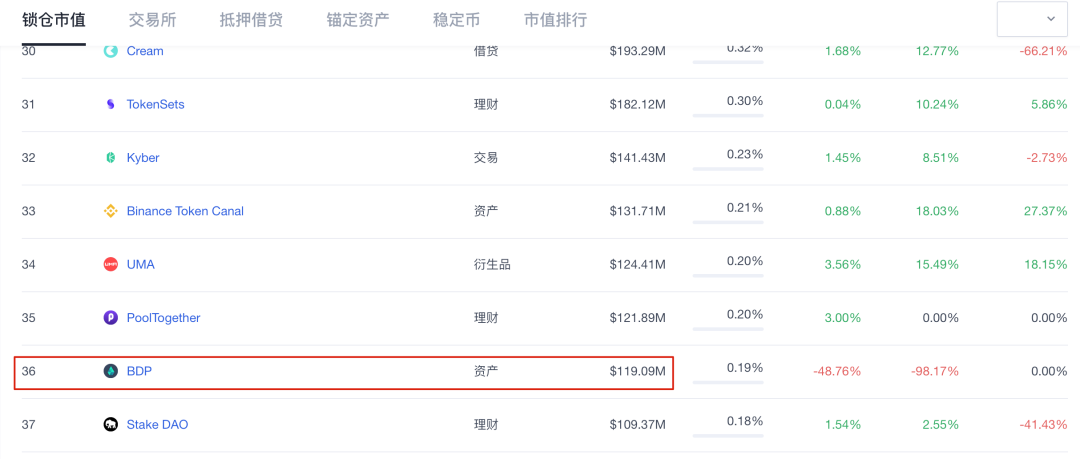Click the Kyber logo icon

[111, 158]
